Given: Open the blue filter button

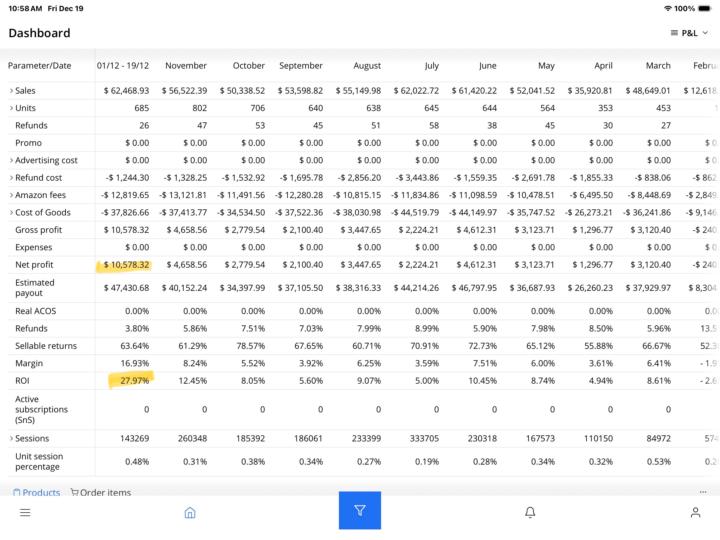Looking at the screenshot, I should [360, 511].
